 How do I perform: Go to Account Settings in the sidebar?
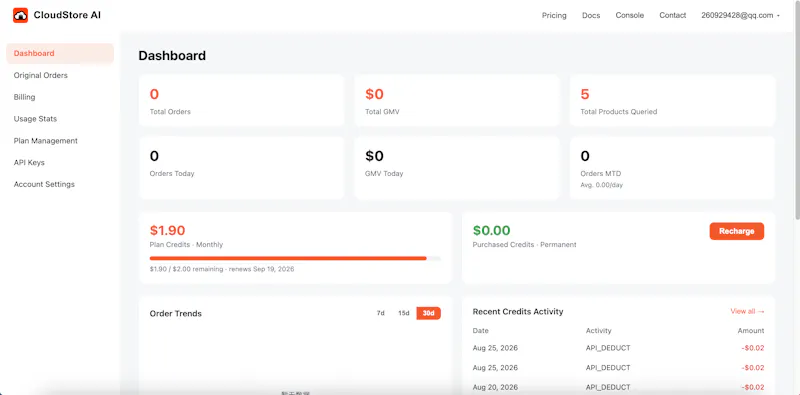pos(44,184)
